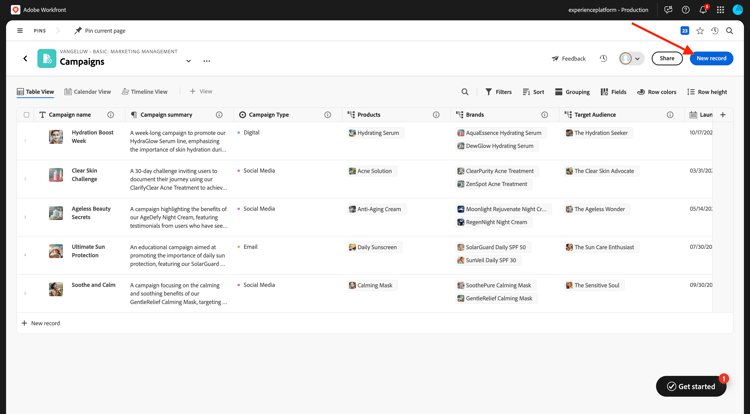Click the SolarGuard Daily SPF 50 brand tag

click(492, 247)
